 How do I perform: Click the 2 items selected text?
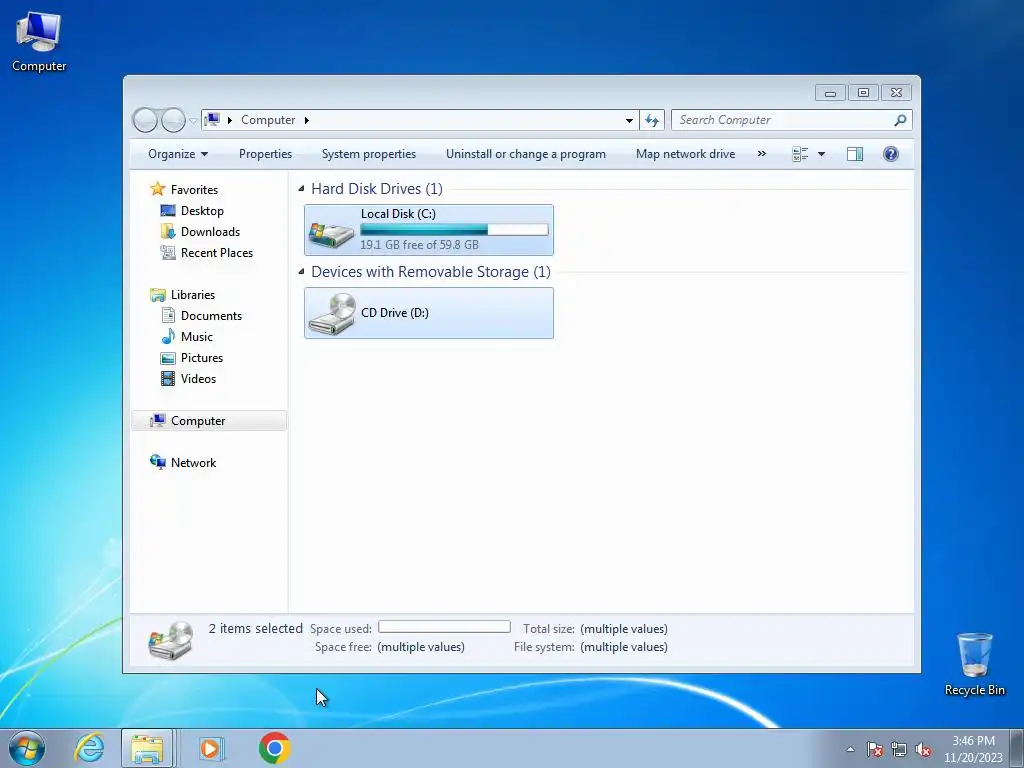tap(255, 628)
